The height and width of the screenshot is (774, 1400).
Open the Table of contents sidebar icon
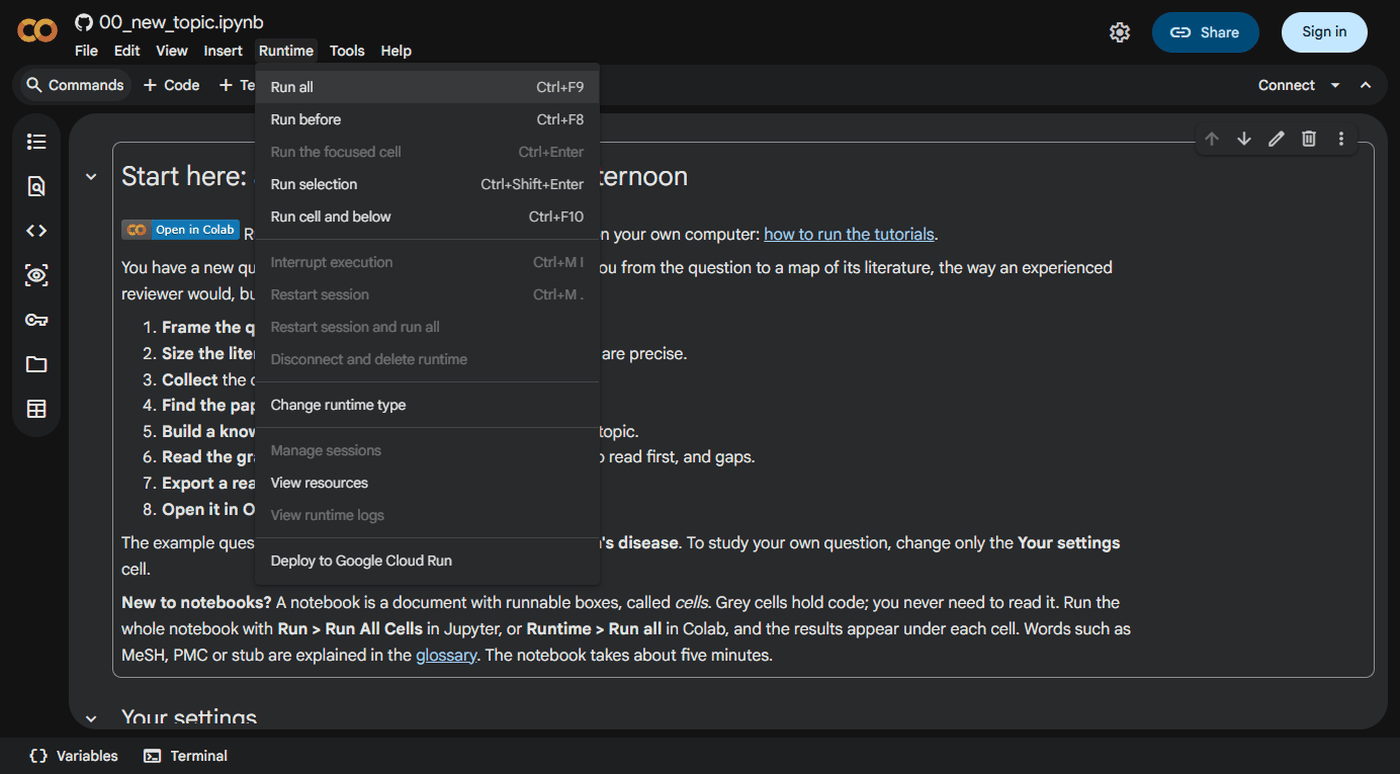click(x=36, y=142)
